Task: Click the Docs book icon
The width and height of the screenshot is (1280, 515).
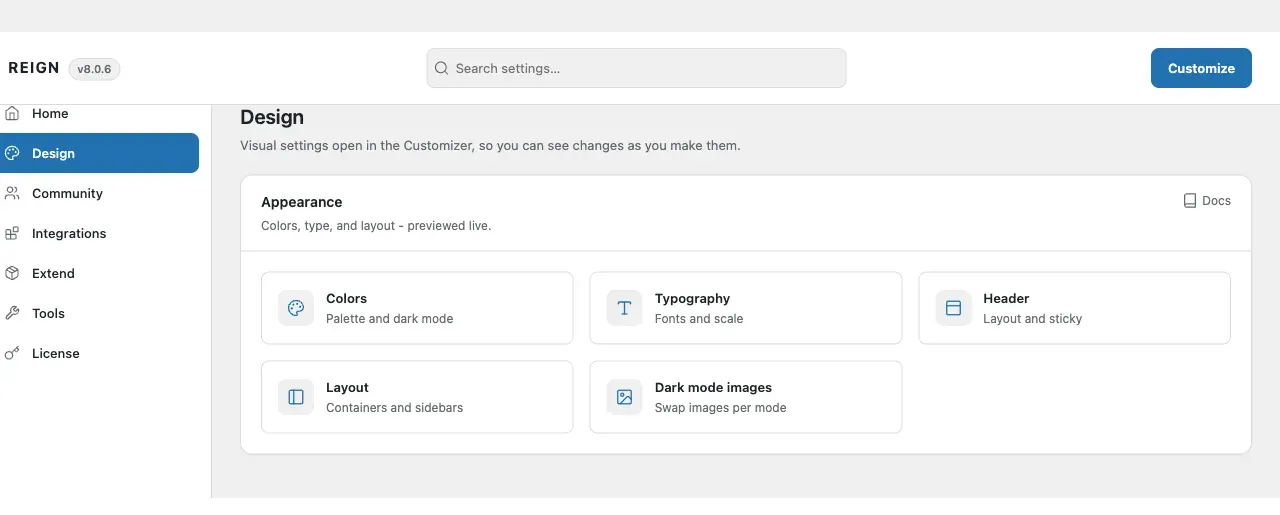Action: 1190,201
